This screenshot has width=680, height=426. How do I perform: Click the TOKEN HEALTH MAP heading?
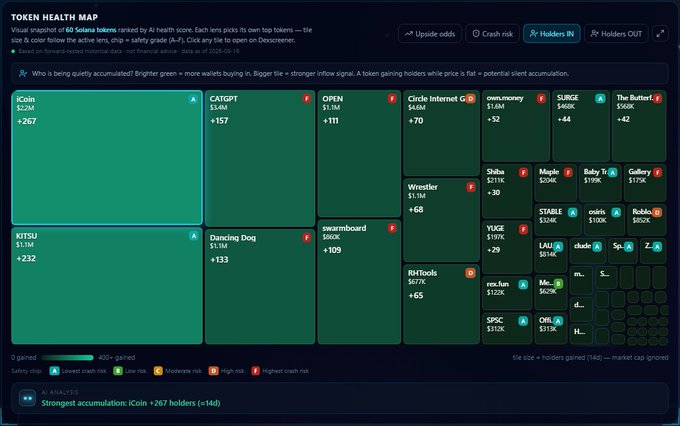[54, 17]
